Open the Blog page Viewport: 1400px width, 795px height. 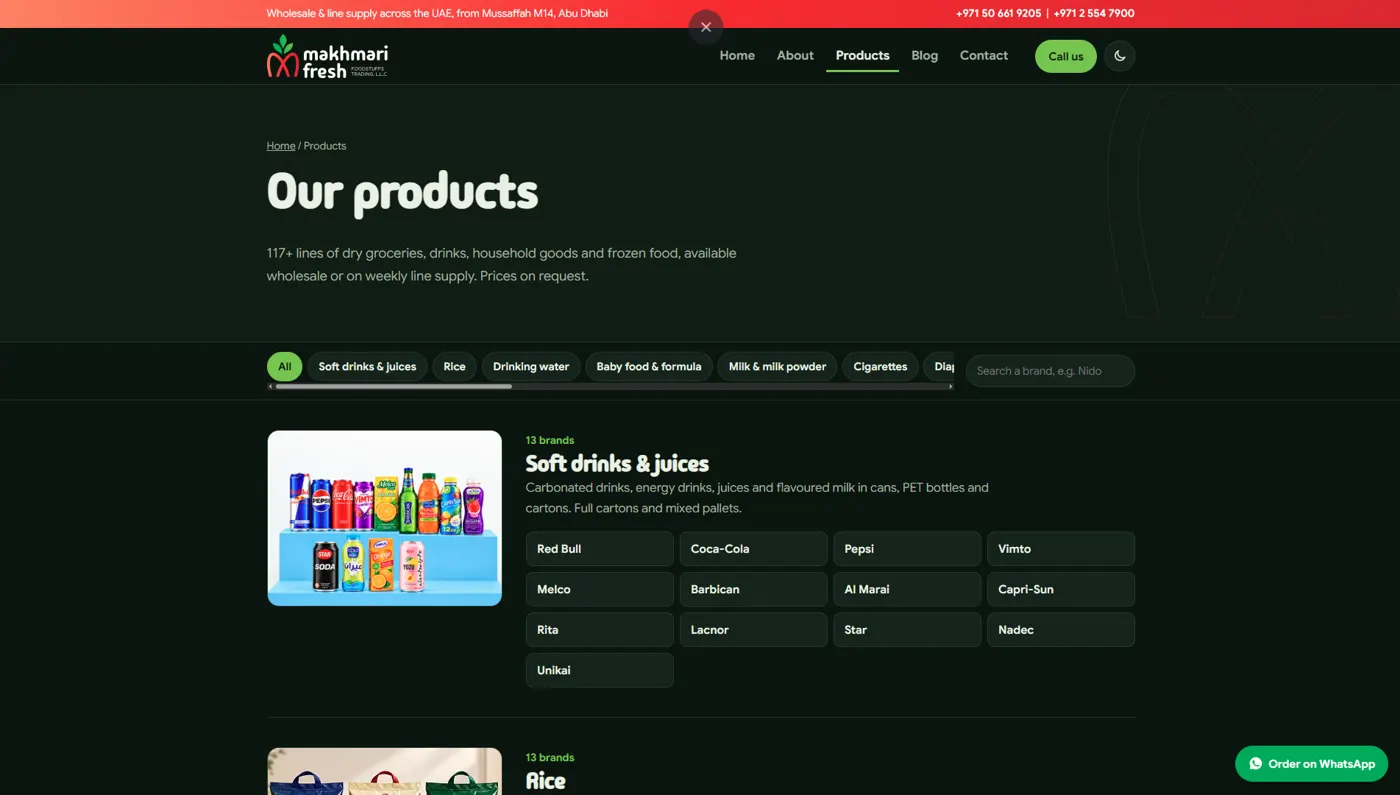coord(925,55)
